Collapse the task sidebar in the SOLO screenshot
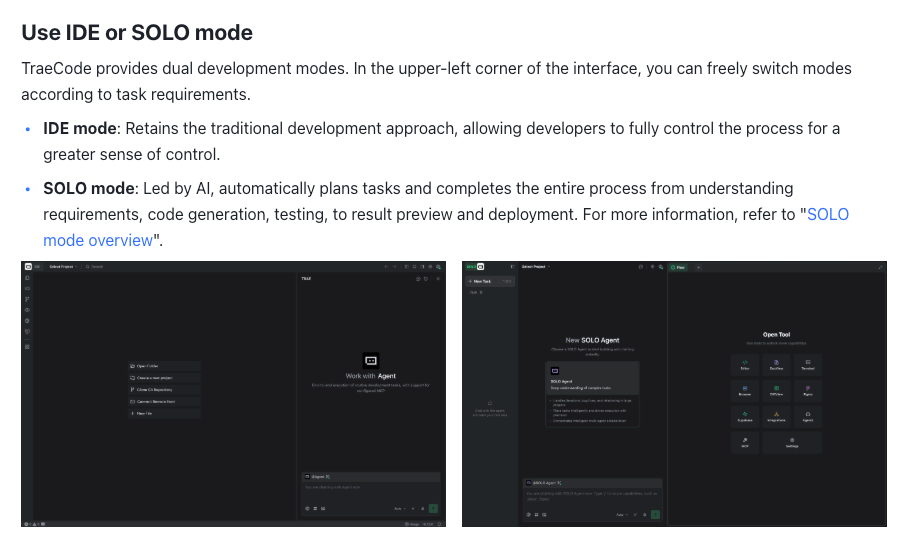Screen dimensions: 908x550 tap(512, 267)
